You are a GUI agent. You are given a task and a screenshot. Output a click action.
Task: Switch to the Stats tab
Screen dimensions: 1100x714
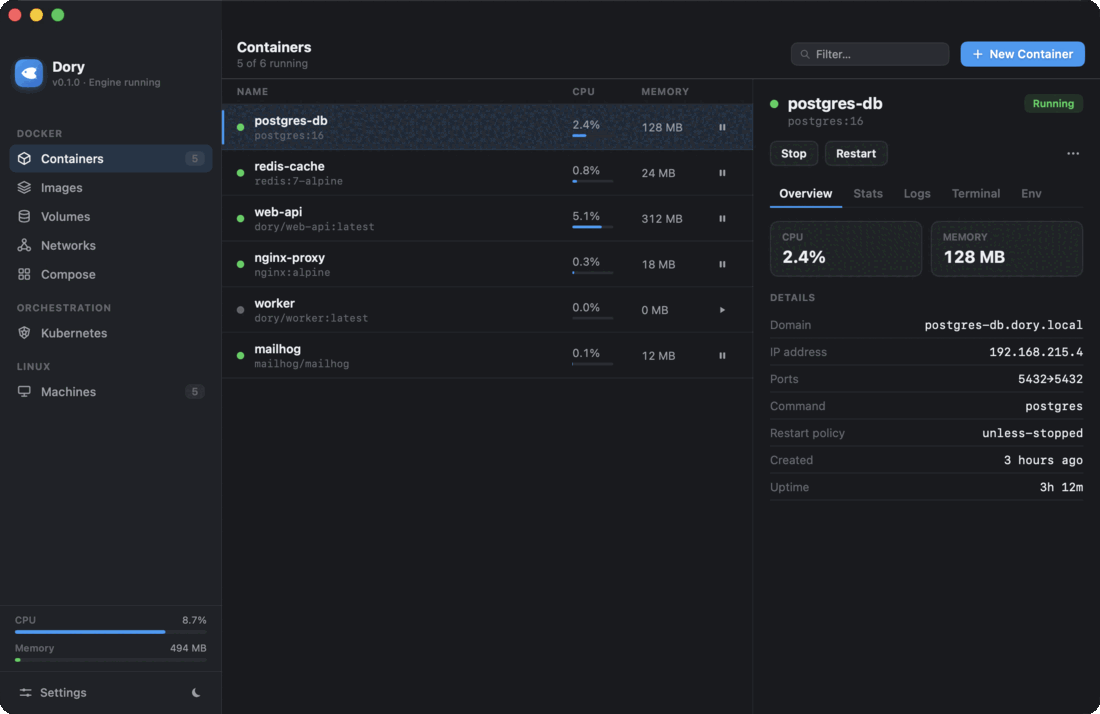868,194
